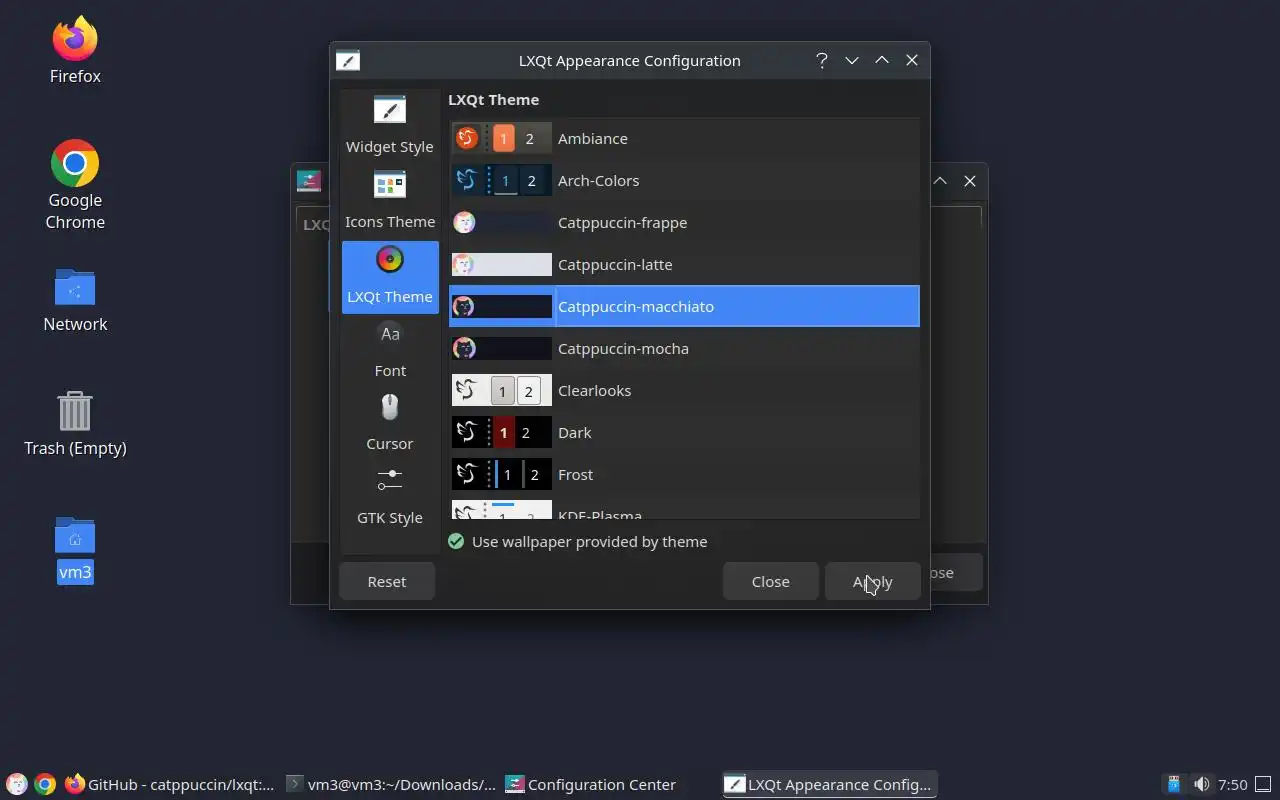Open the vm3 home folder icon
The height and width of the screenshot is (800, 1280).
coord(75,550)
